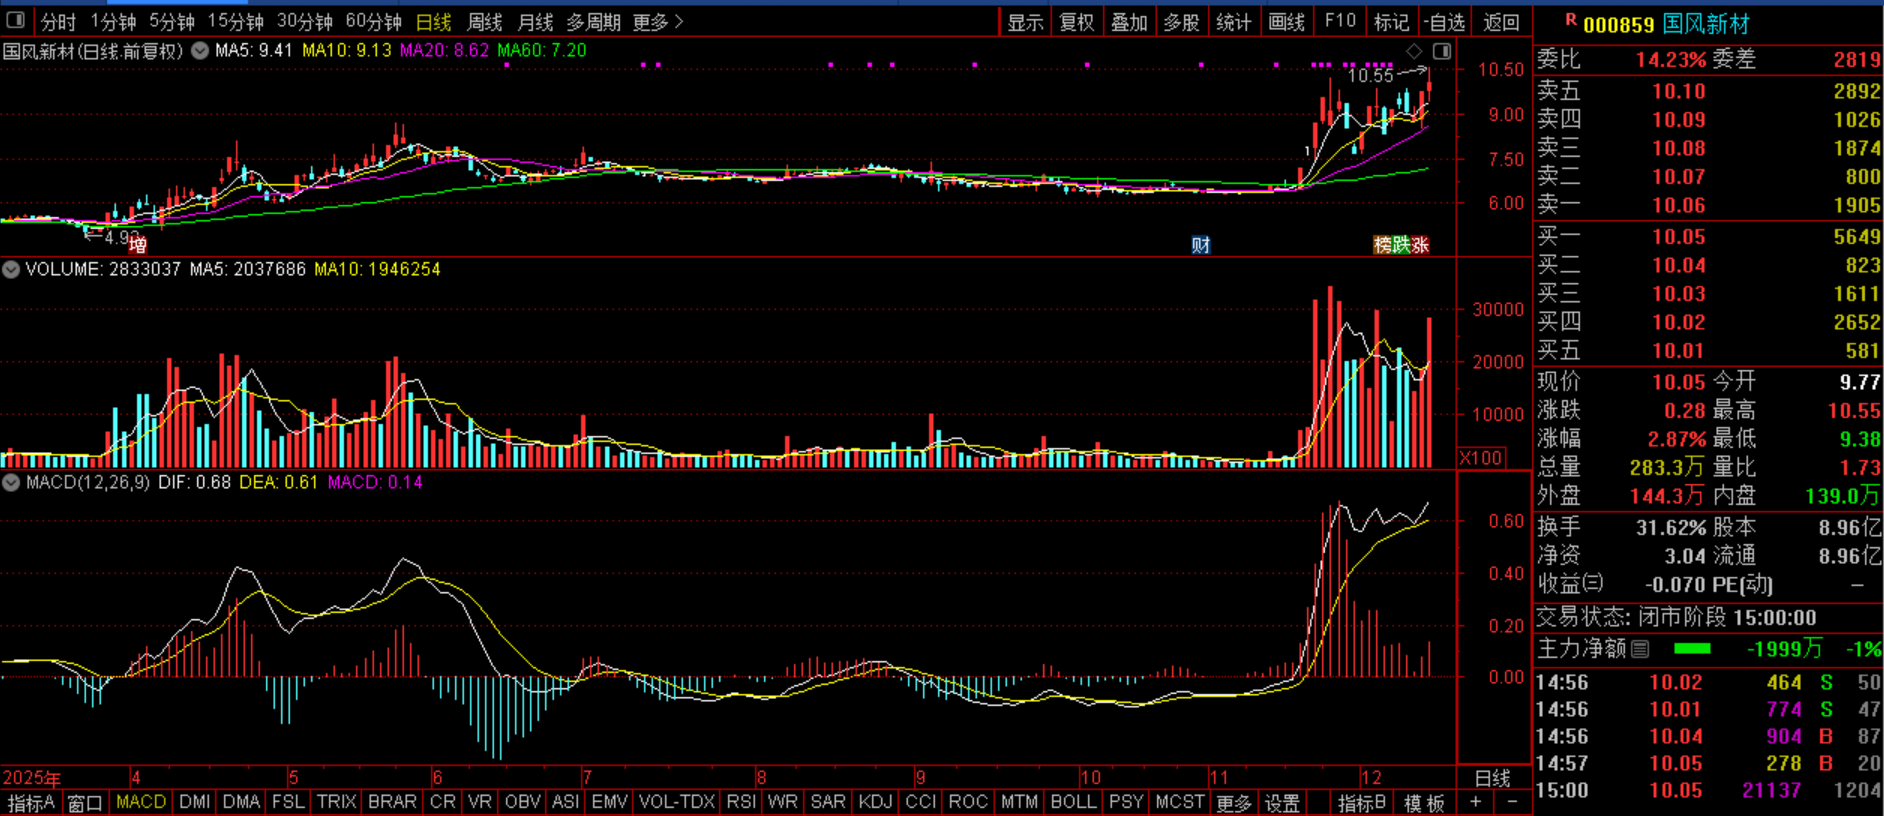
Task: Click the 财 financial report marker
Action: [x=1201, y=245]
